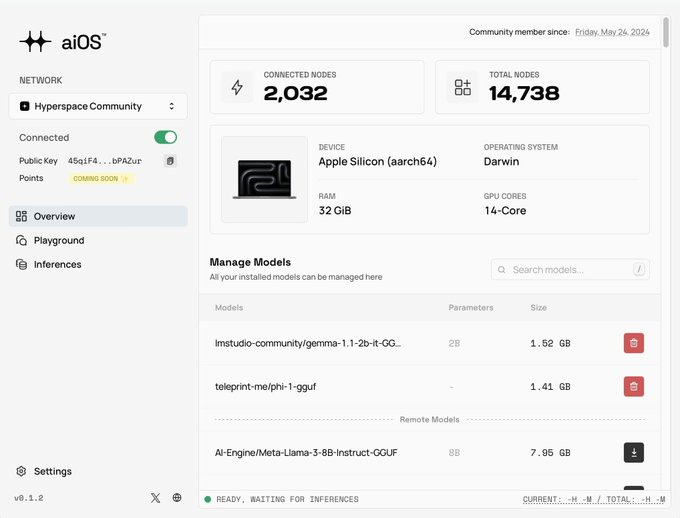Click the Playground chat icon
The width and height of the screenshot is (680, 518).
coord(21,240)
